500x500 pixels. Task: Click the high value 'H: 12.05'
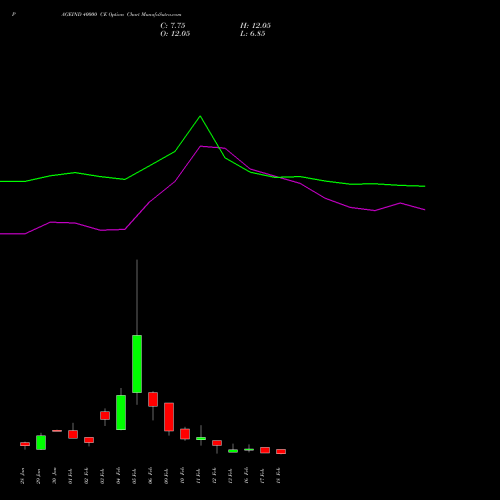coord(255,26)
